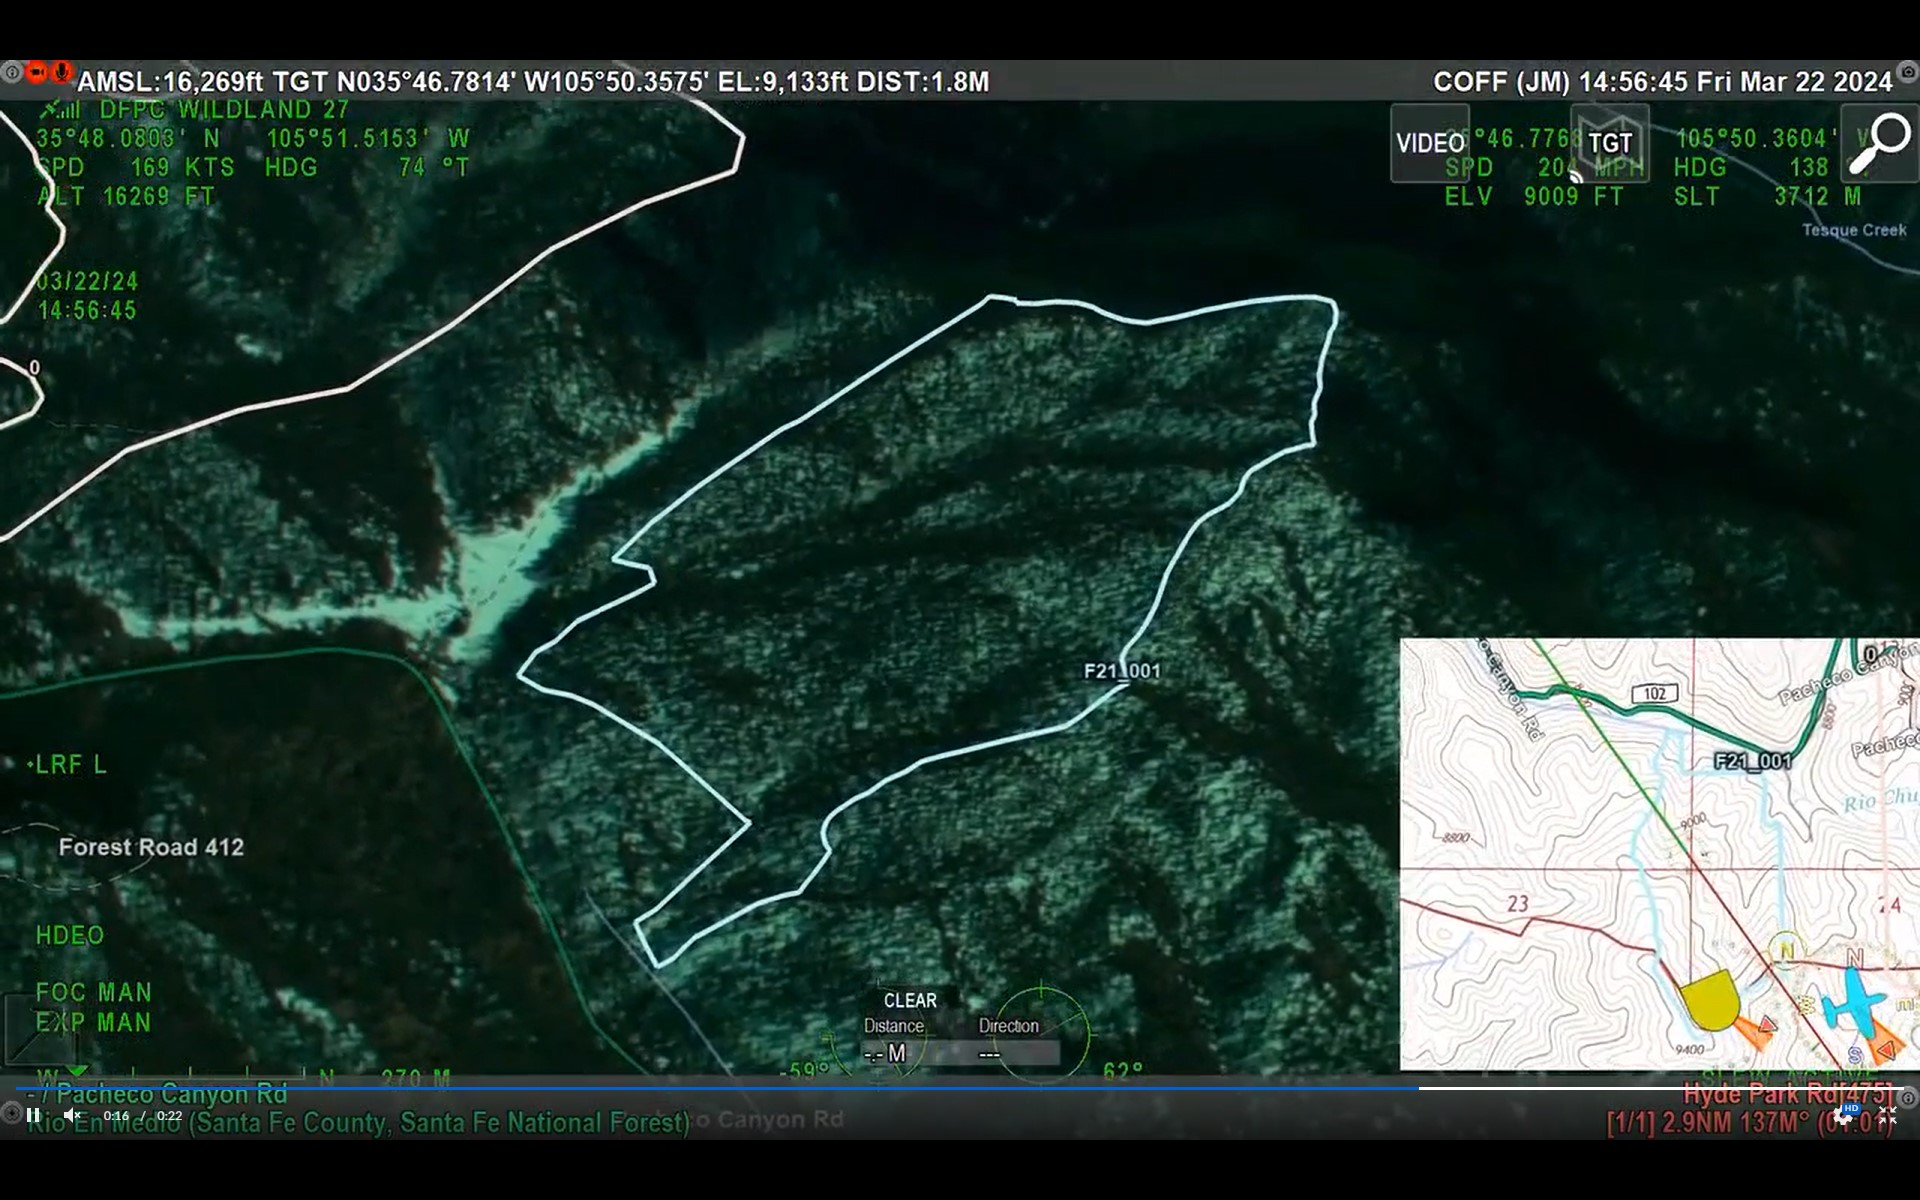The image size is (1920, 1200).
Task: Switch to the VIDEO view button
Action: (x=1430, y=143)
